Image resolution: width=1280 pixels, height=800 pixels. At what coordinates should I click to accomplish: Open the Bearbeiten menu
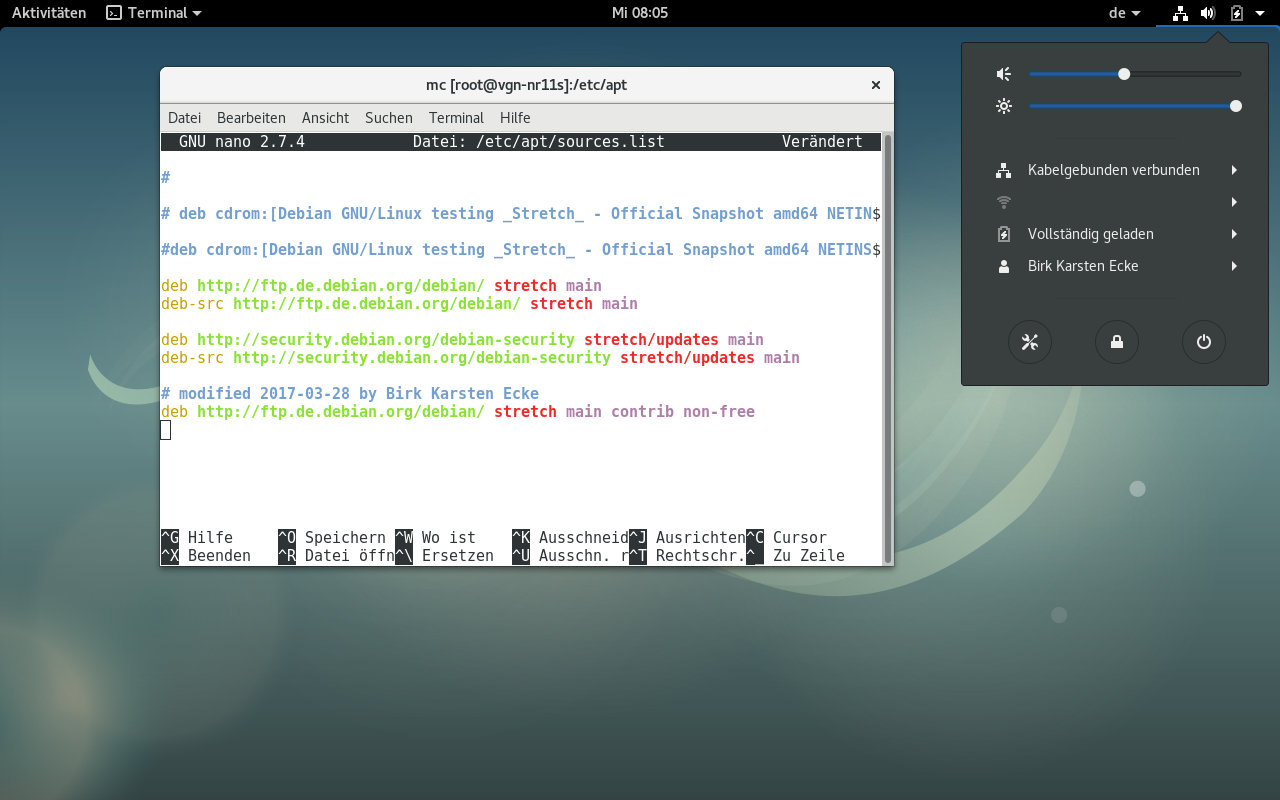pos(251,117)
